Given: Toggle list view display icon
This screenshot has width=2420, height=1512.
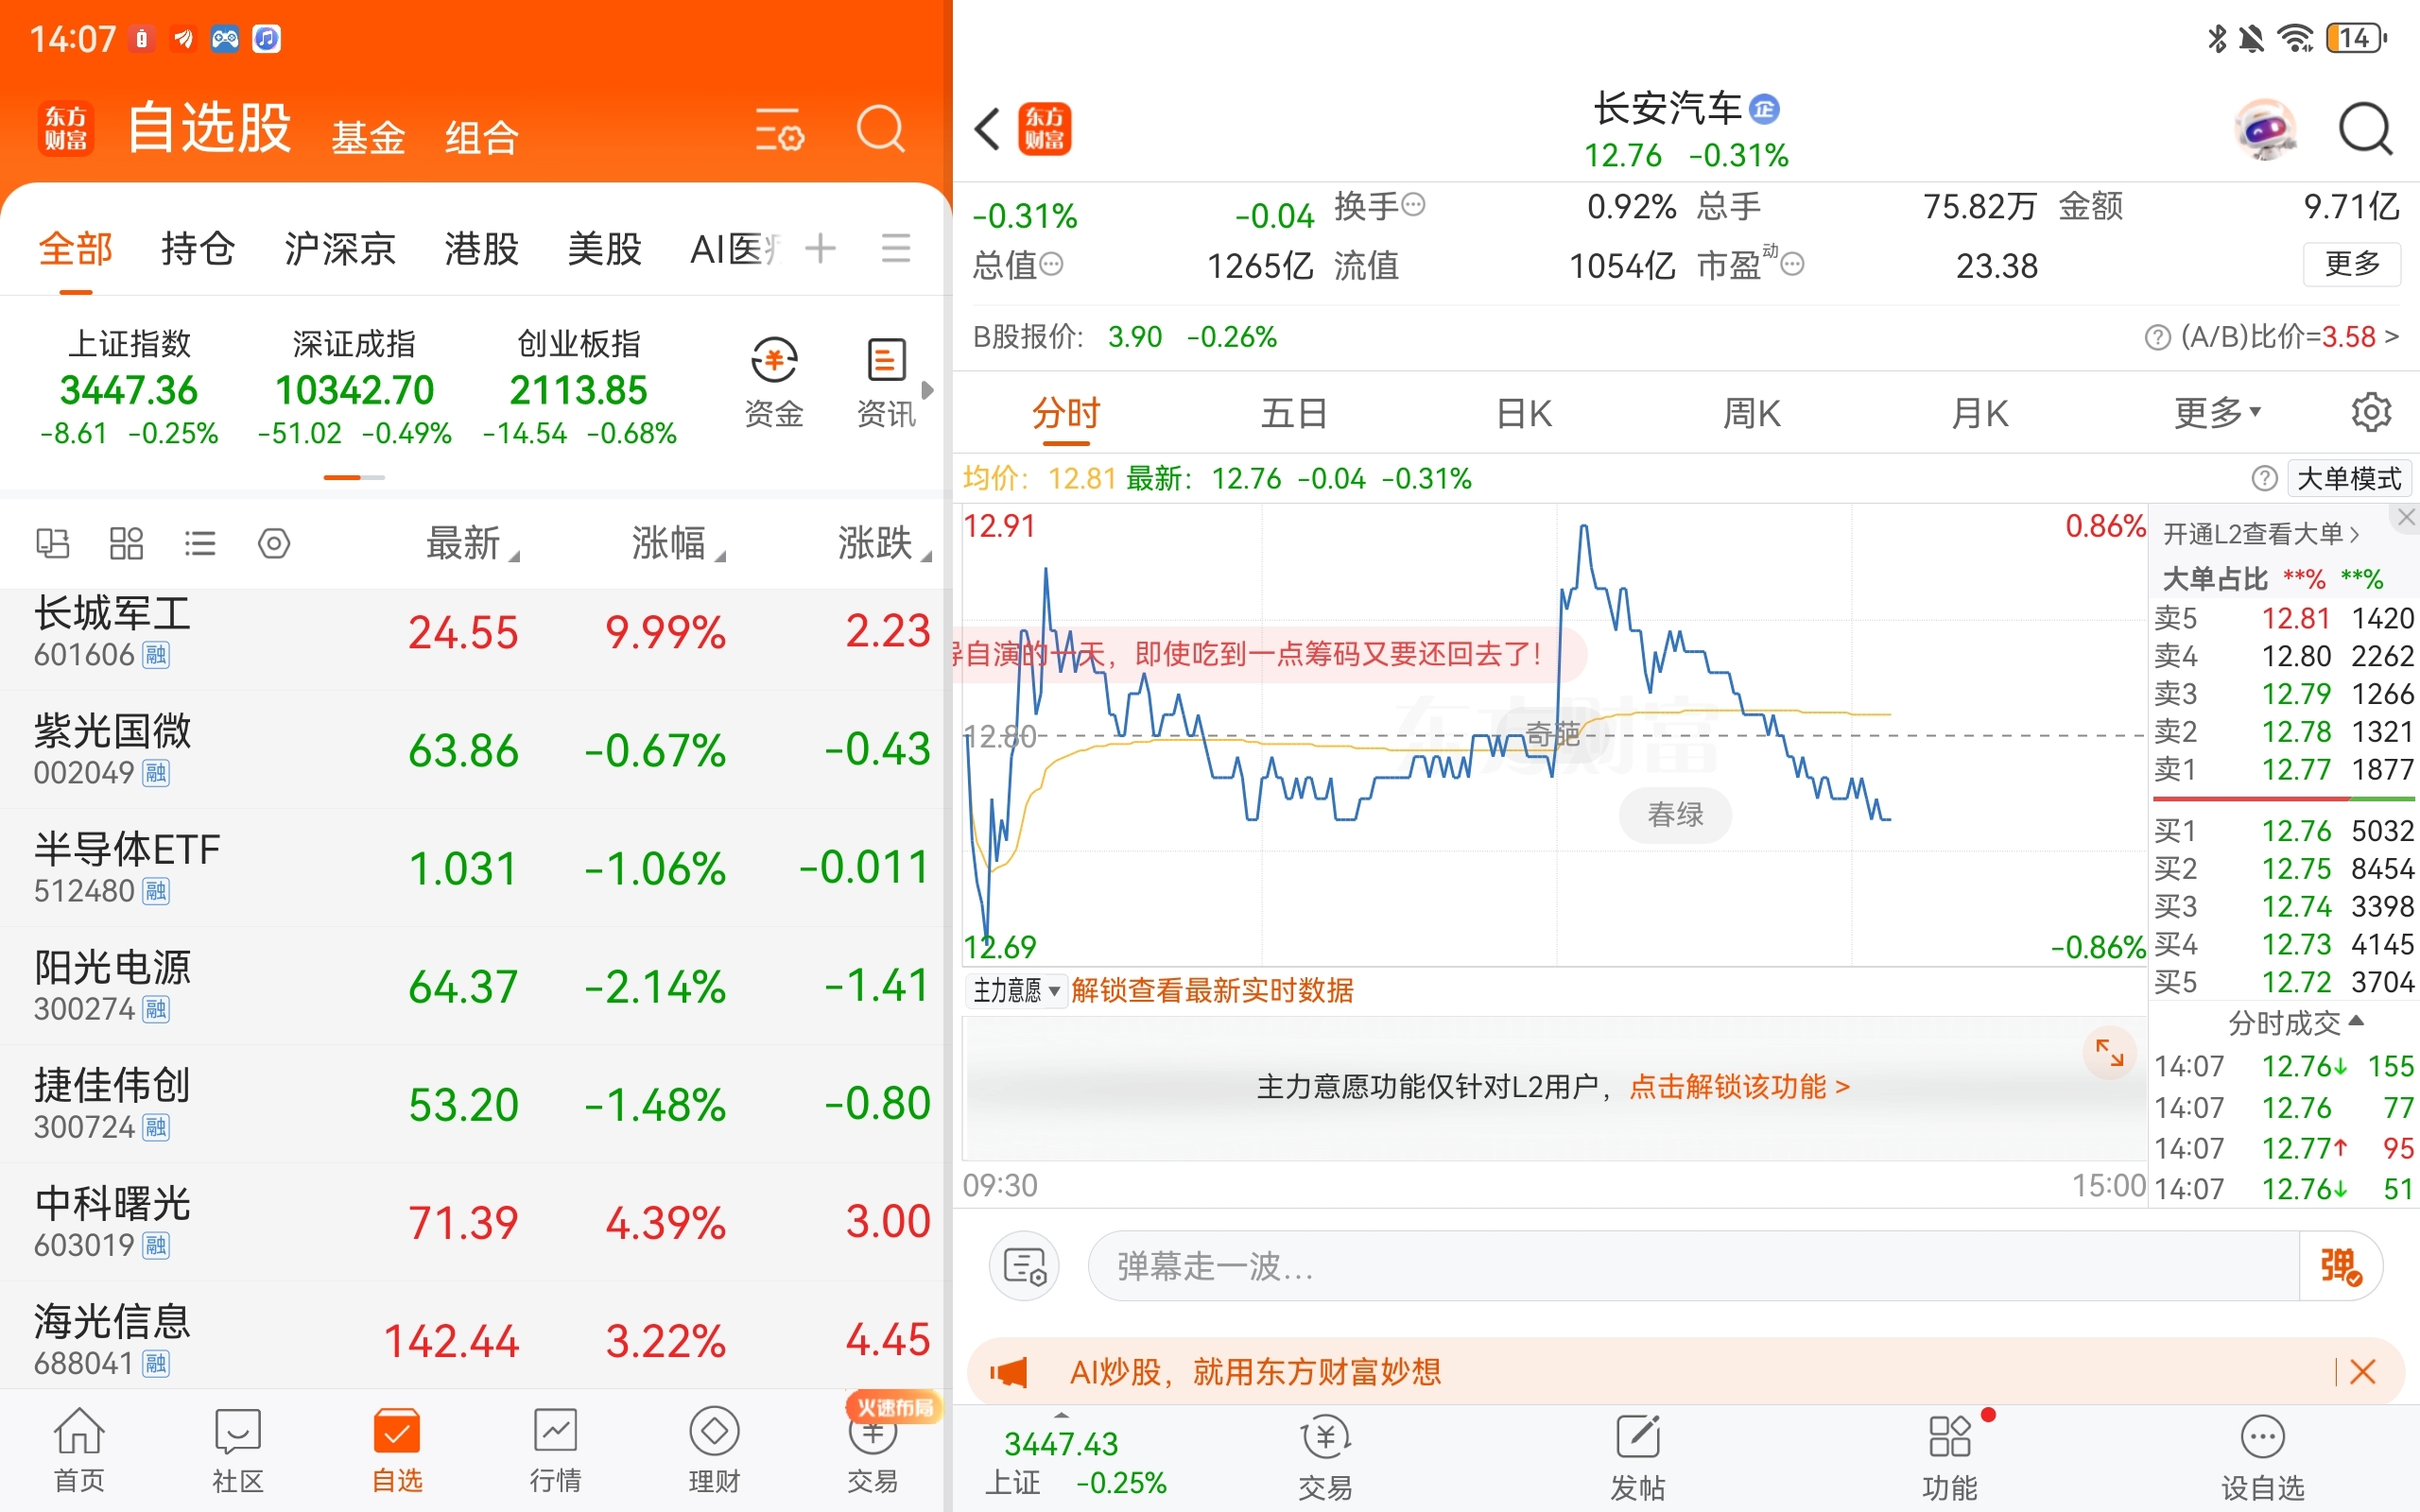Looking at the screenshot, I should 200,543.
